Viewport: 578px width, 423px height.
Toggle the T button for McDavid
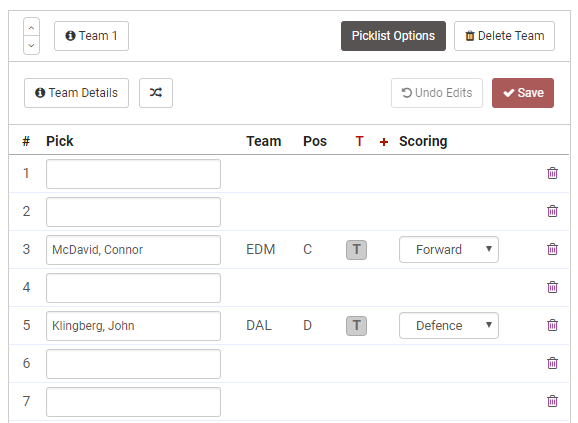[356, 250]
